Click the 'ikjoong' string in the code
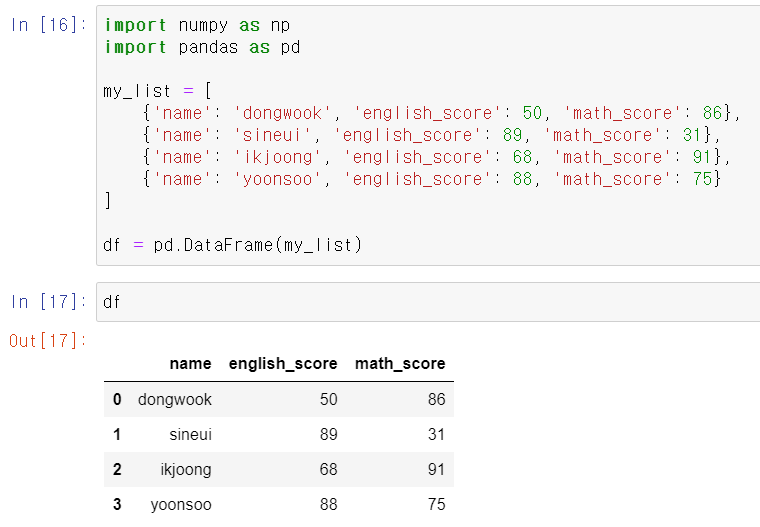The width and height of the screenshot is (760, 527). pyautogui.click(x=278, y=157)
